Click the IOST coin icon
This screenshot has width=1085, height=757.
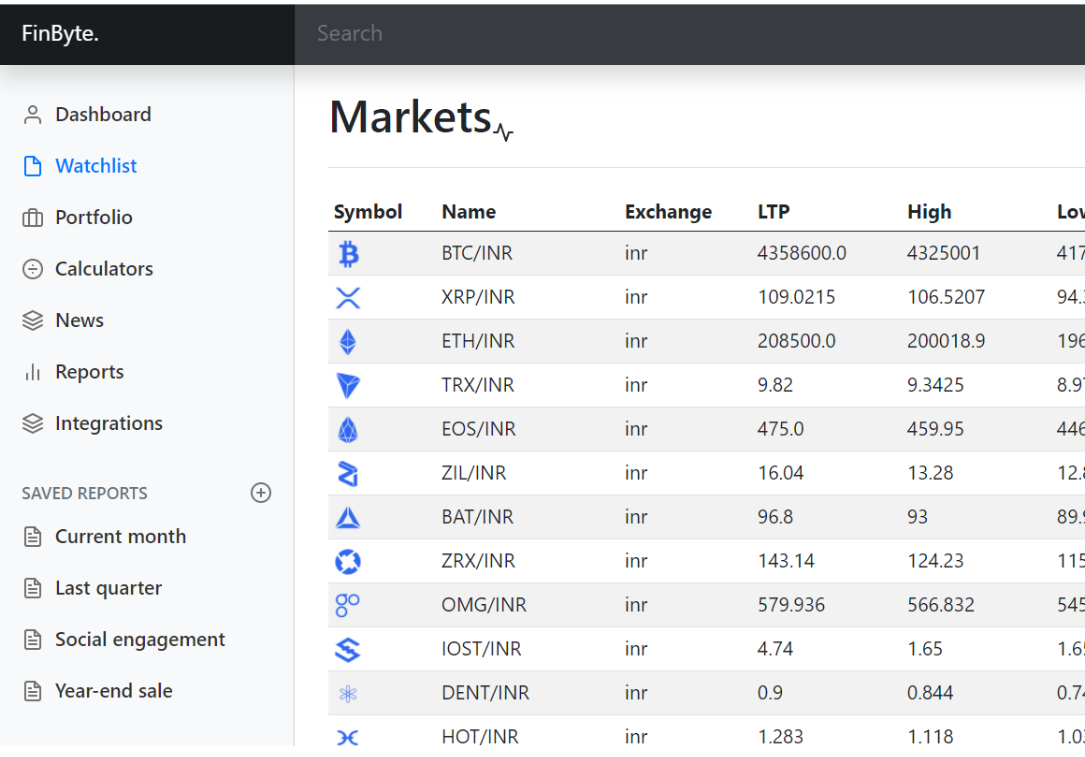tap(348, 650)
